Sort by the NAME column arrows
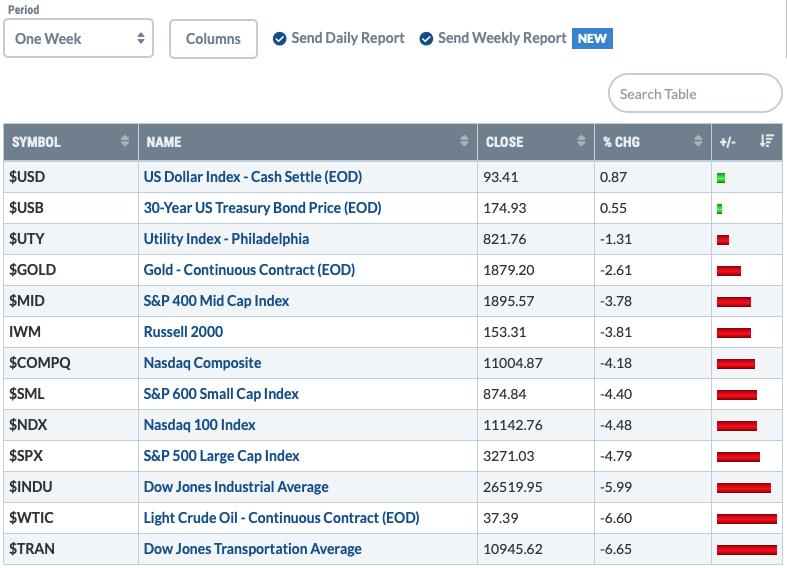 point(464,141)
